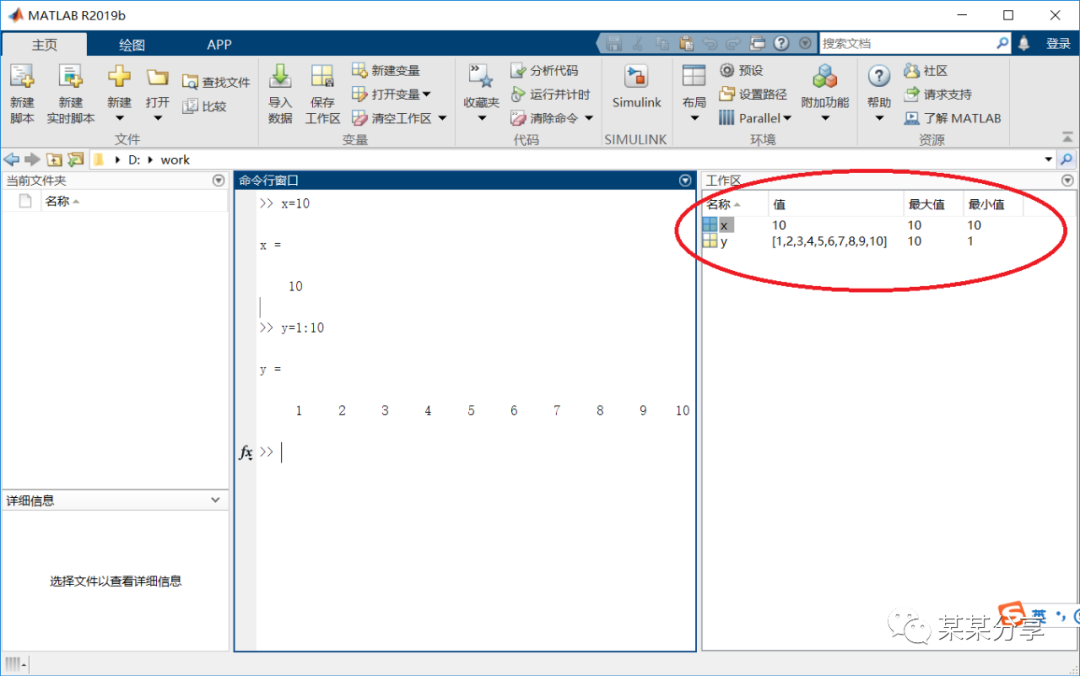Click the D: drive path segment
This screenshot has height=676, width=1080.
click(134, 160)
